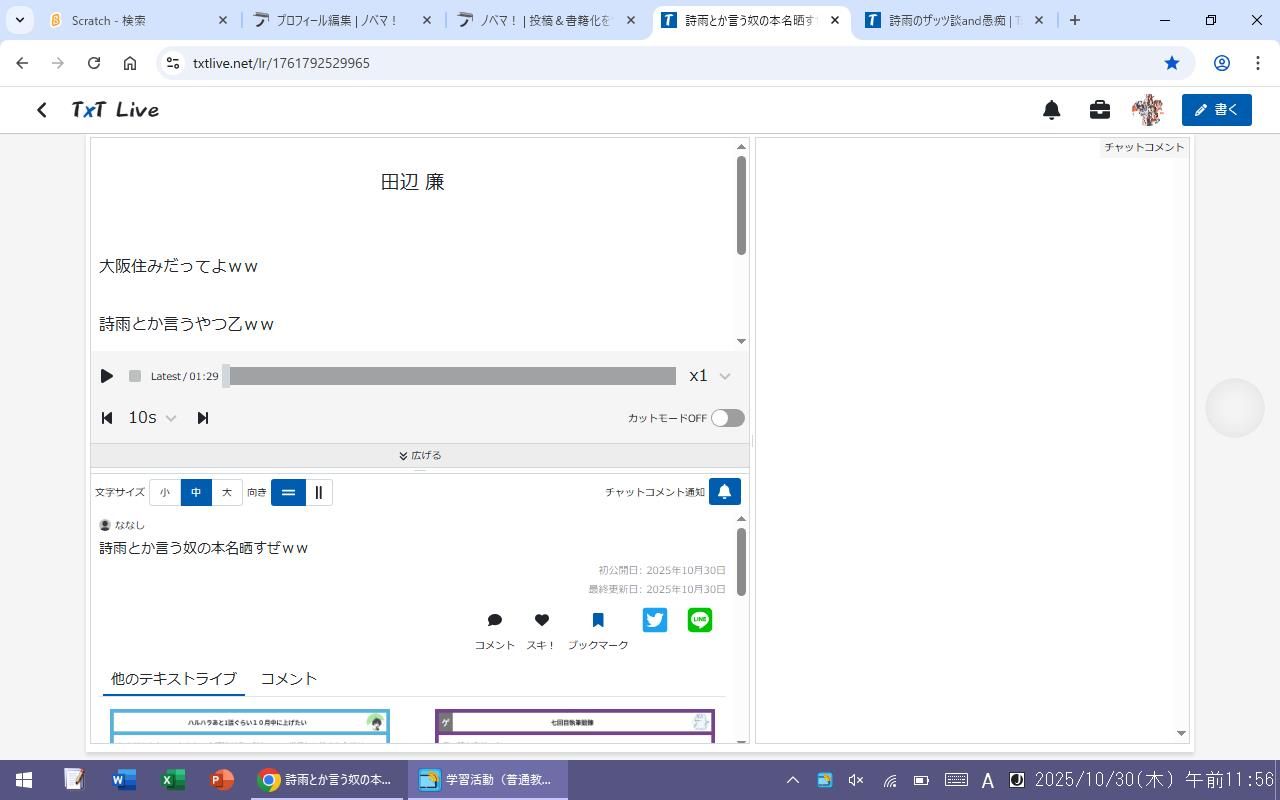Open the x1 playback speed dropdown
Screen dimensions: 1280x800
710,376
